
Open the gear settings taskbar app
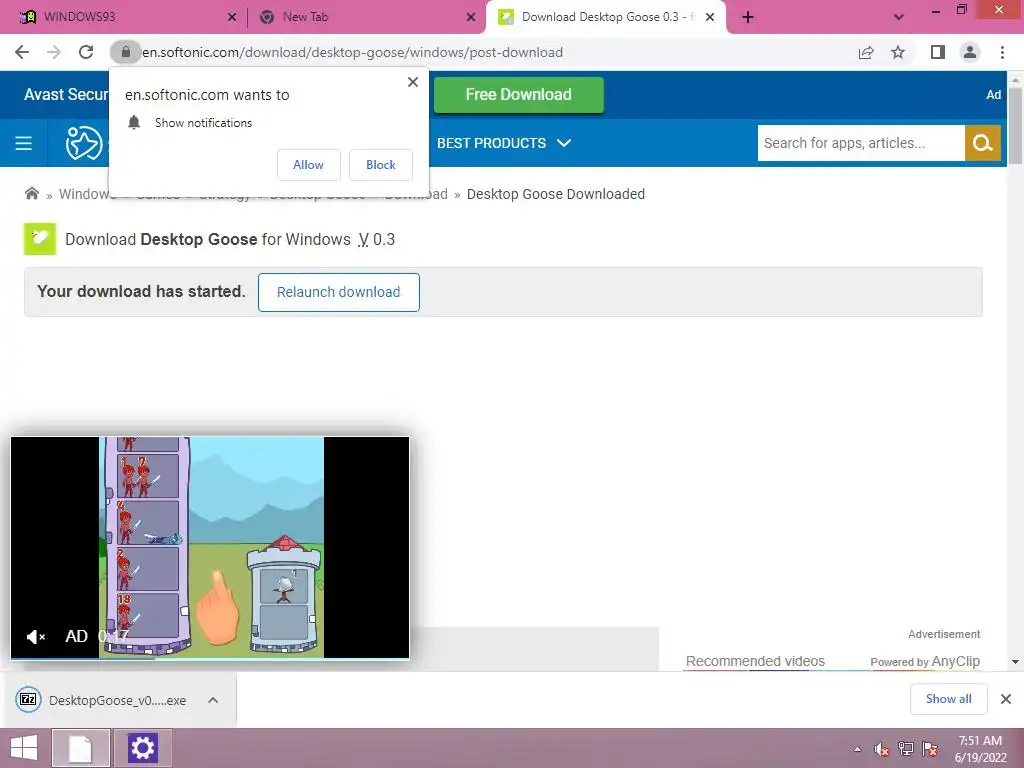point(142,748)
